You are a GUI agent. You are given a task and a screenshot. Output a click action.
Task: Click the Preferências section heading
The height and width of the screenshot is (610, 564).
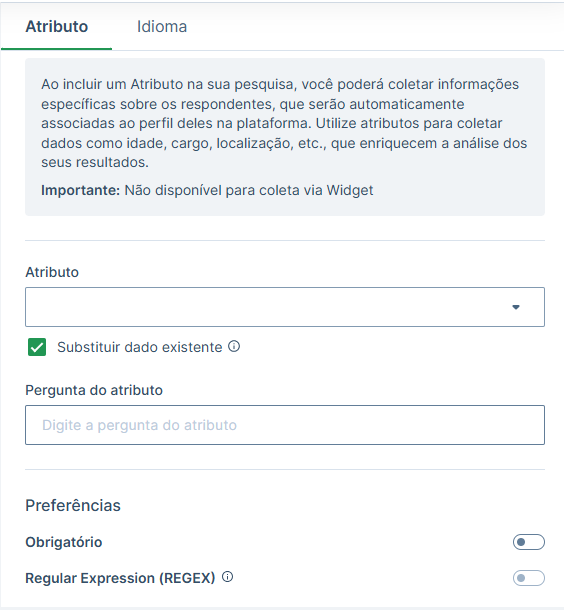pos(73,505)
